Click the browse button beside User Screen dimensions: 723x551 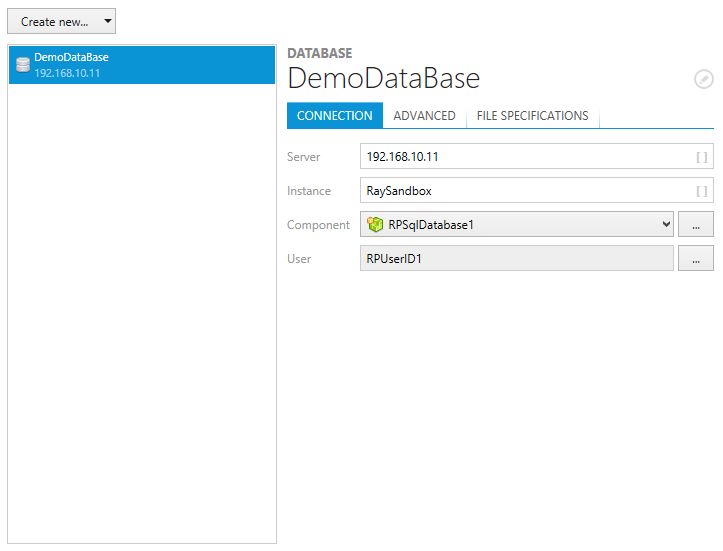point(696,259)
